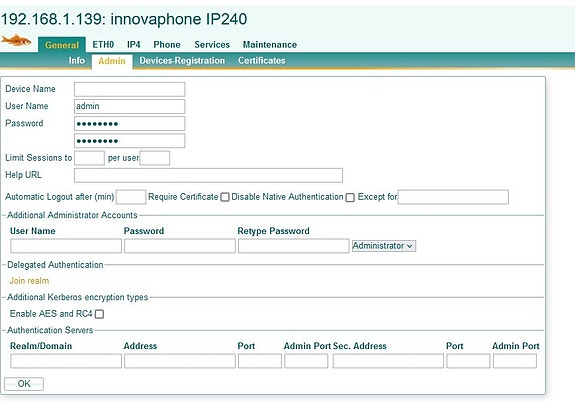Switch to the ETH0 tab
The height and width of the screenshot is (402, 575).
pyautogui.click(x=103, y=45)
